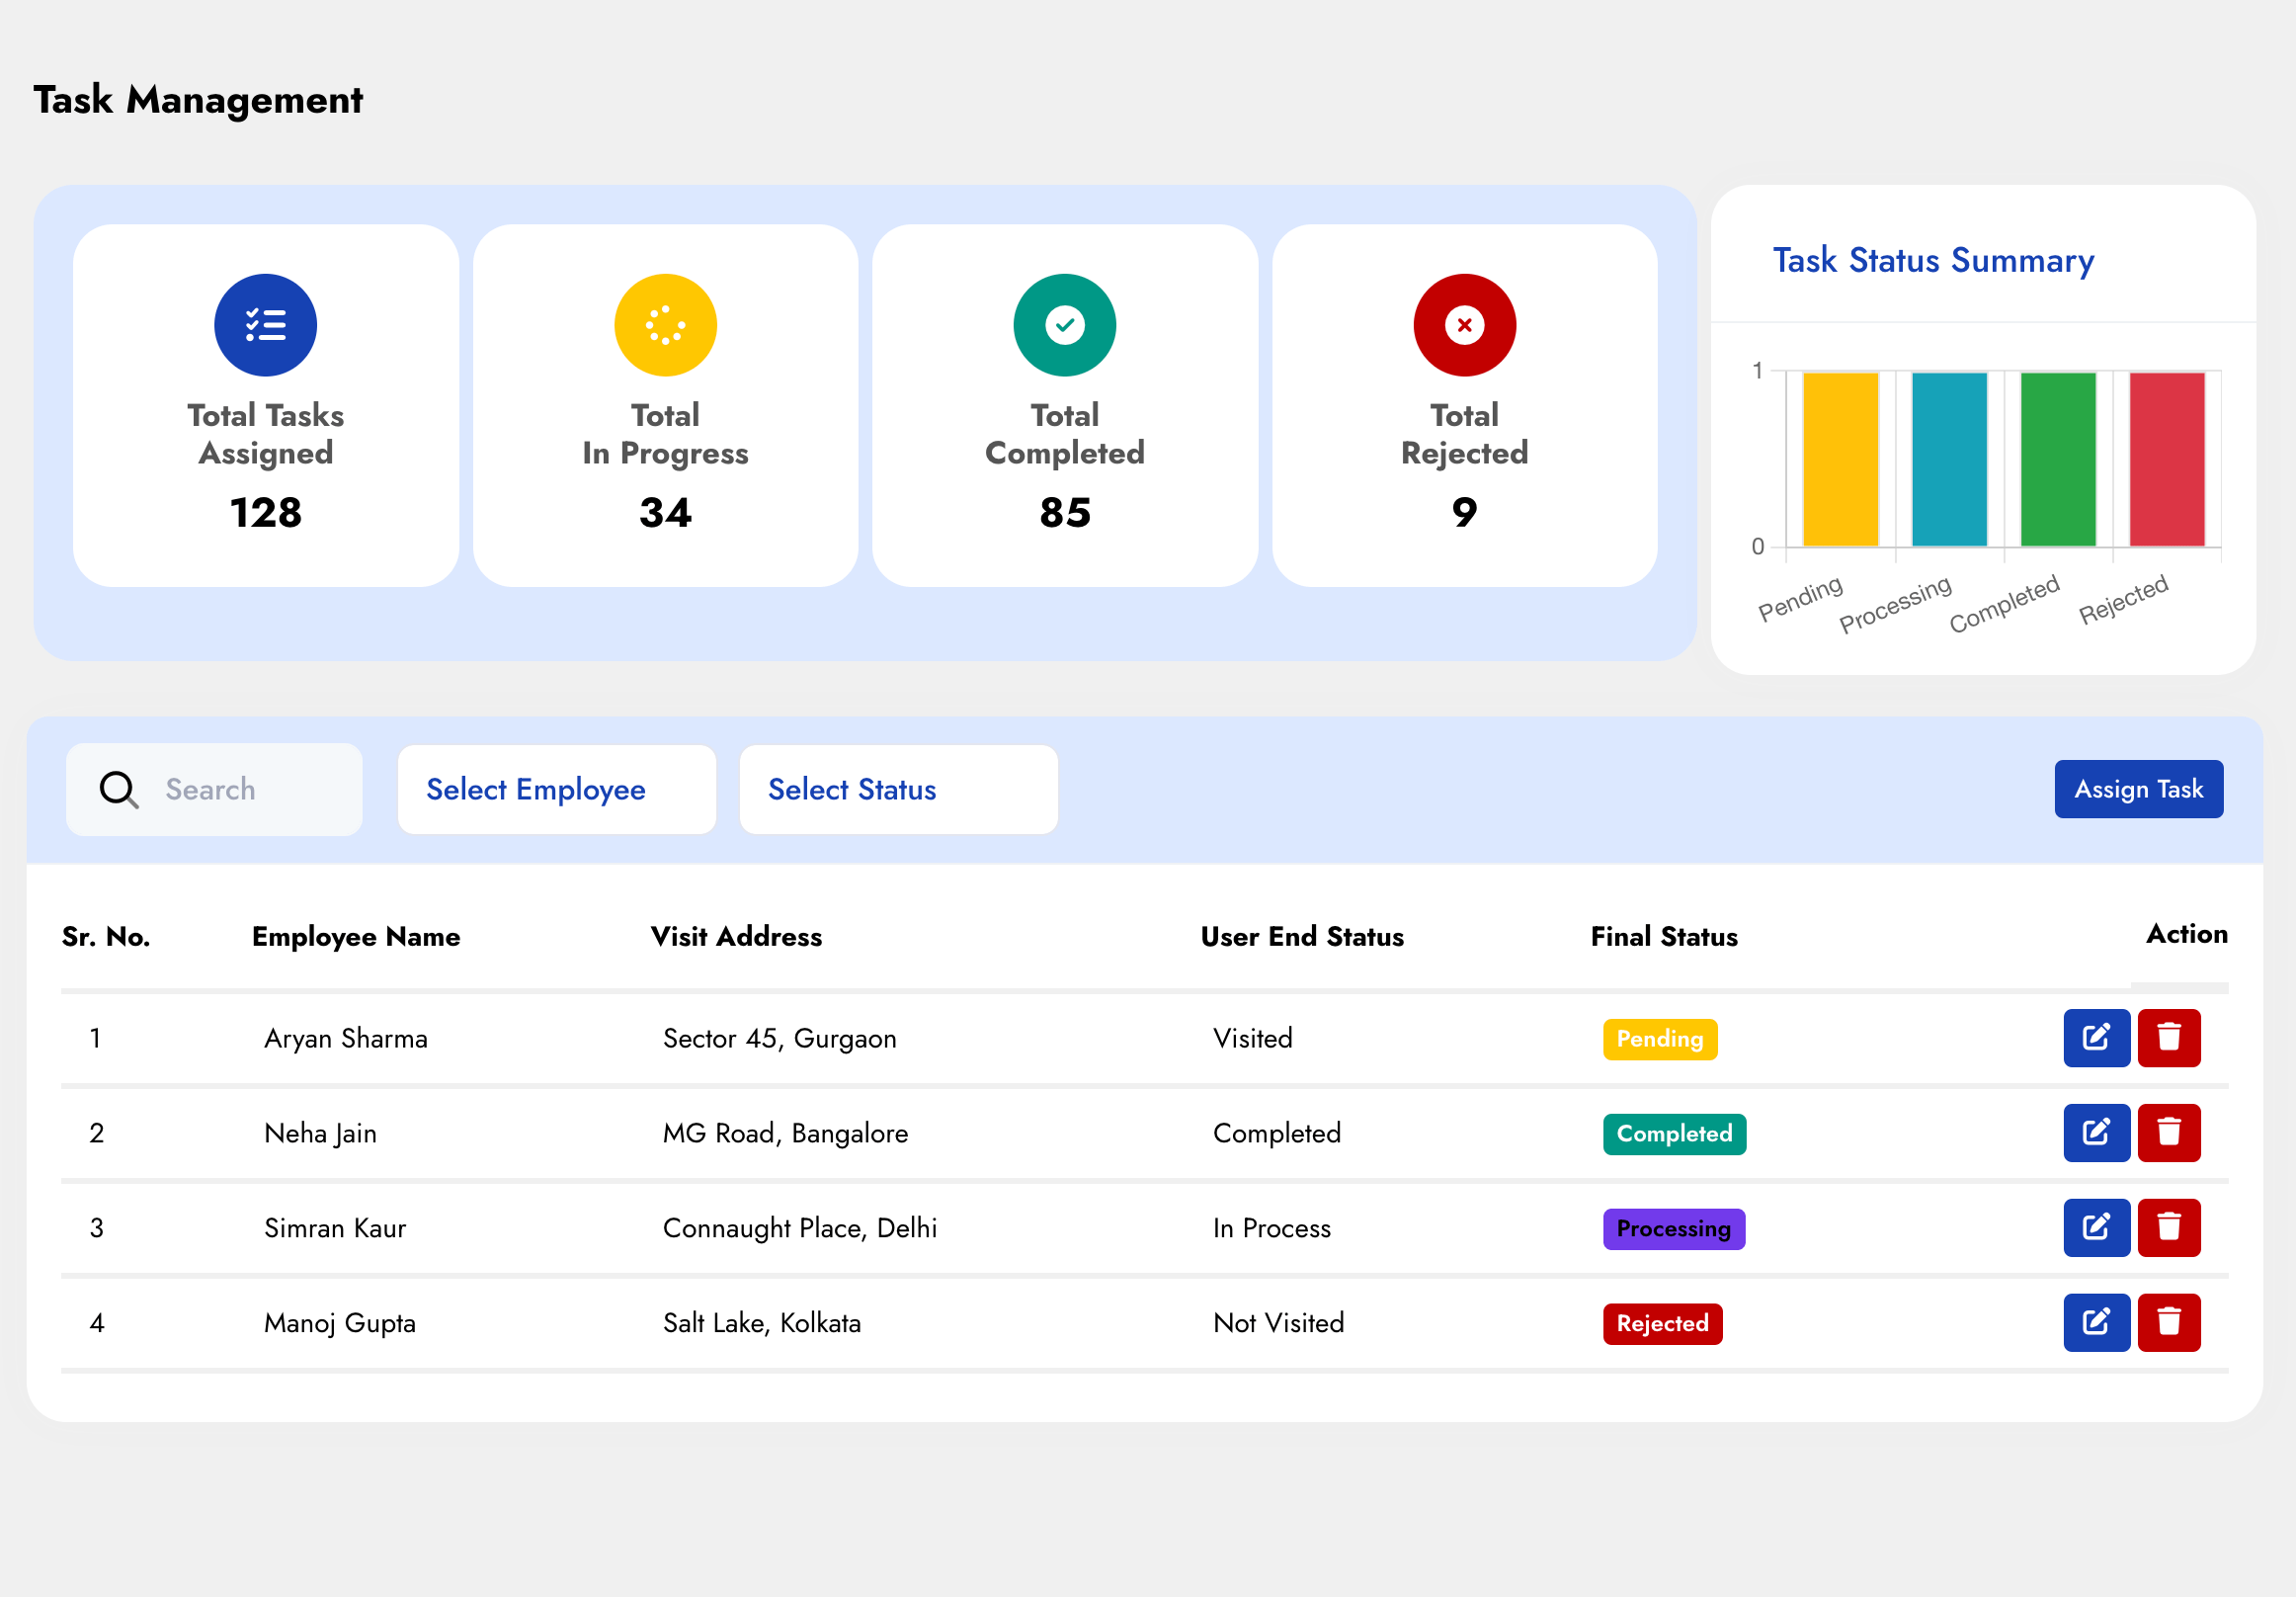Click the green Completed chart bar

(x=2057, y=460)
